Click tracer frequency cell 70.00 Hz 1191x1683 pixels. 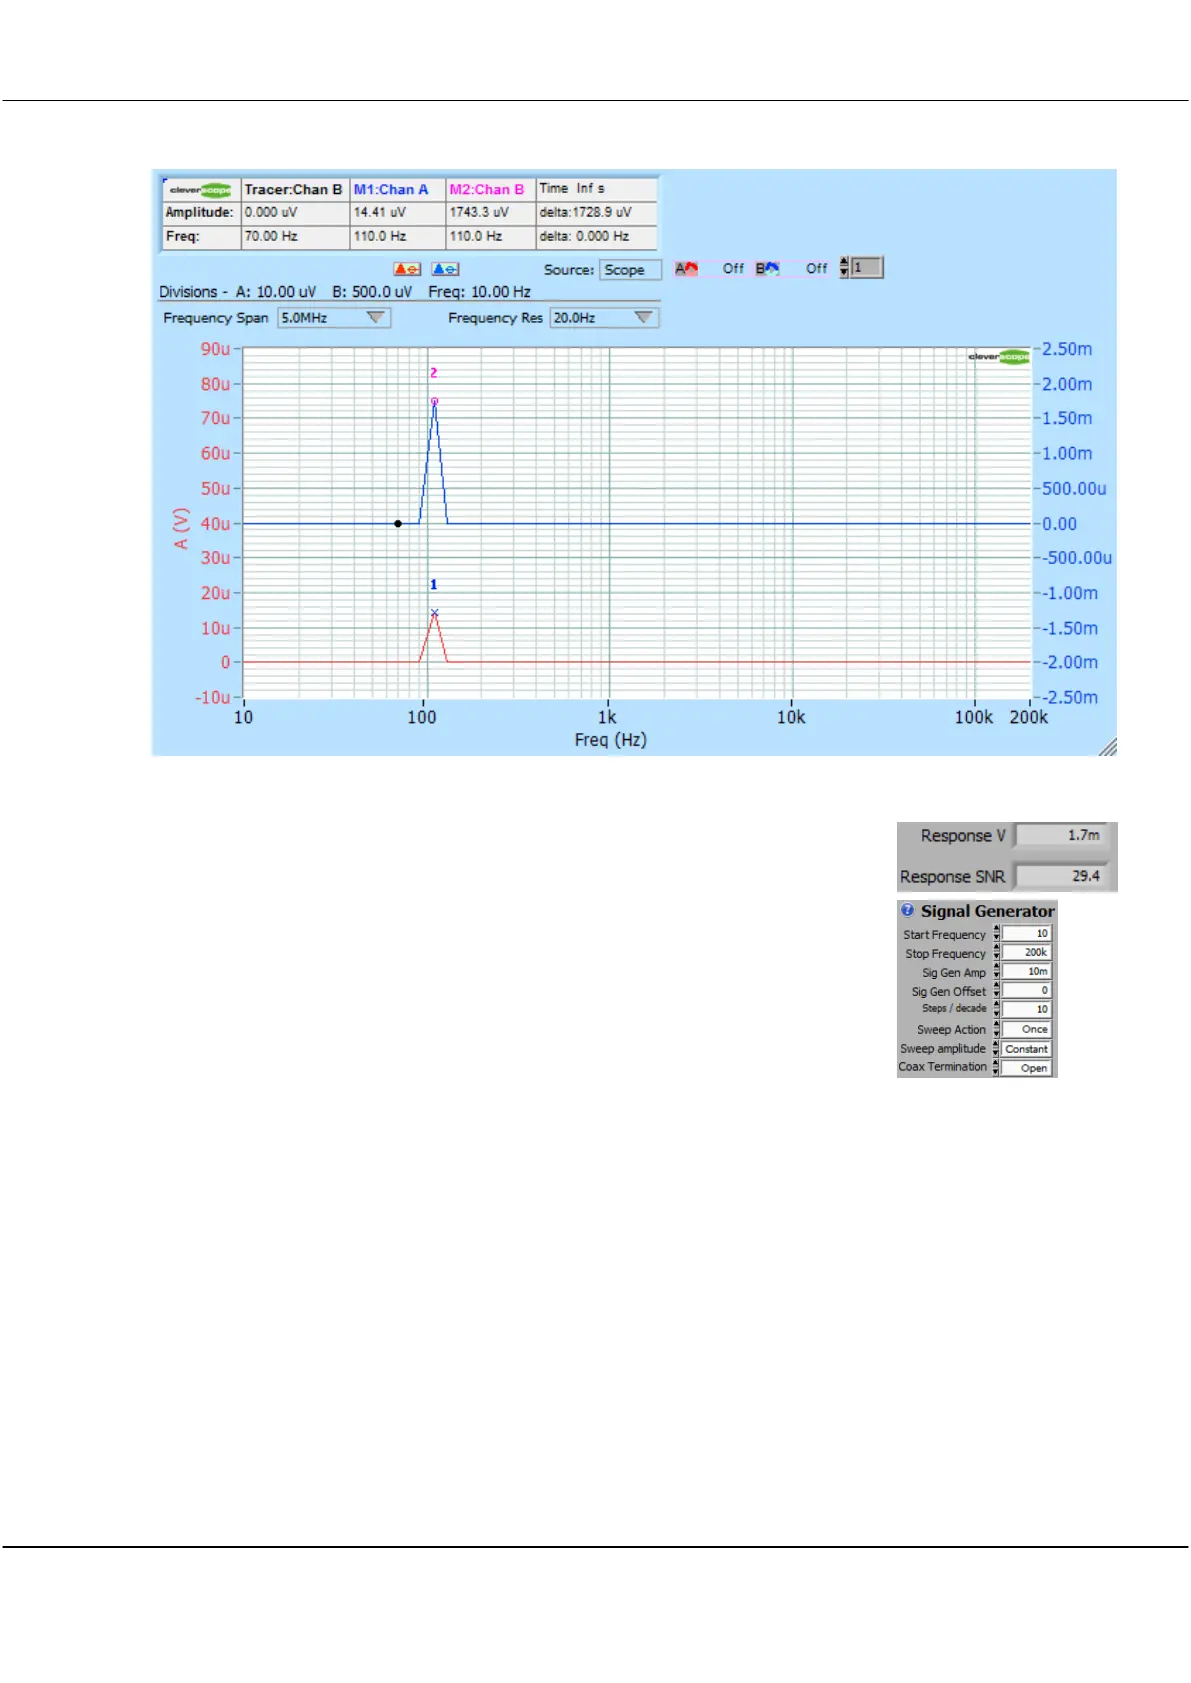click(295, 236)
